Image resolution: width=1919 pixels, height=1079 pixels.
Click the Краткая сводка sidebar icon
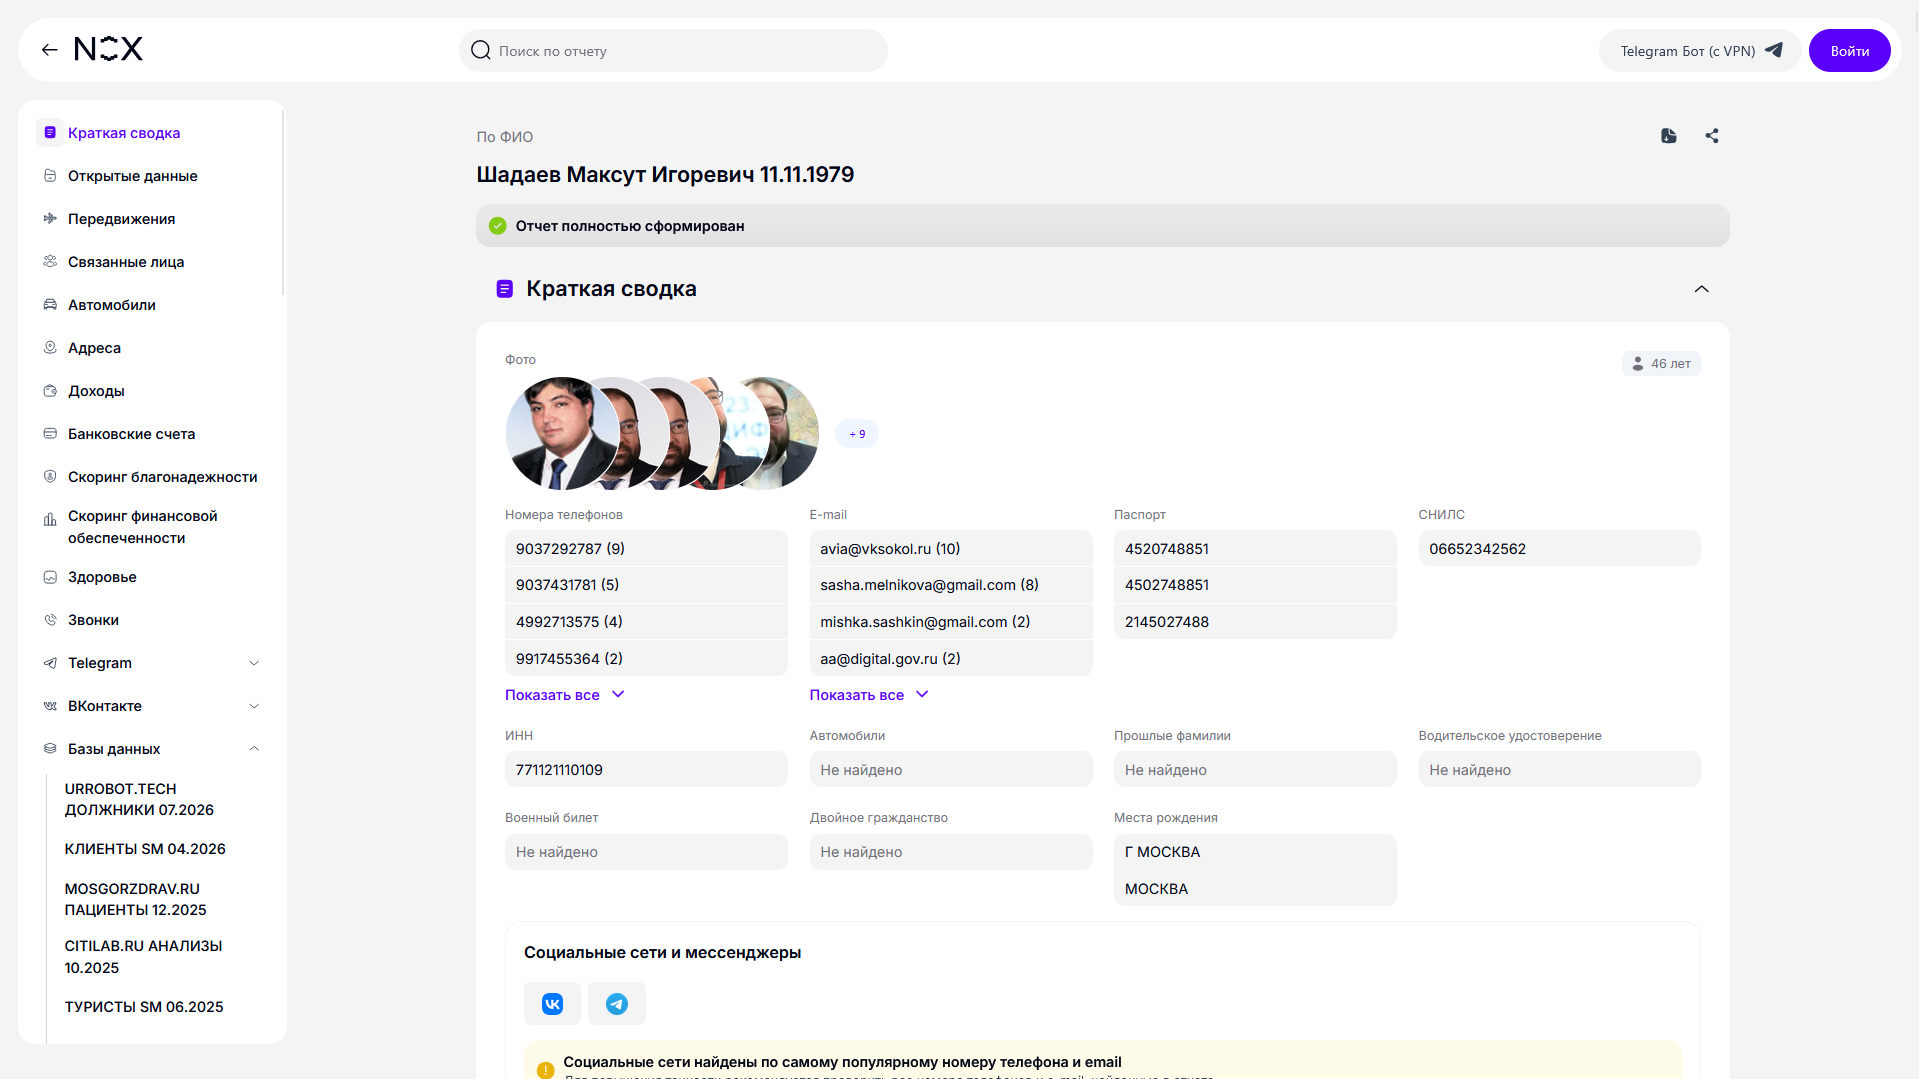50,132
